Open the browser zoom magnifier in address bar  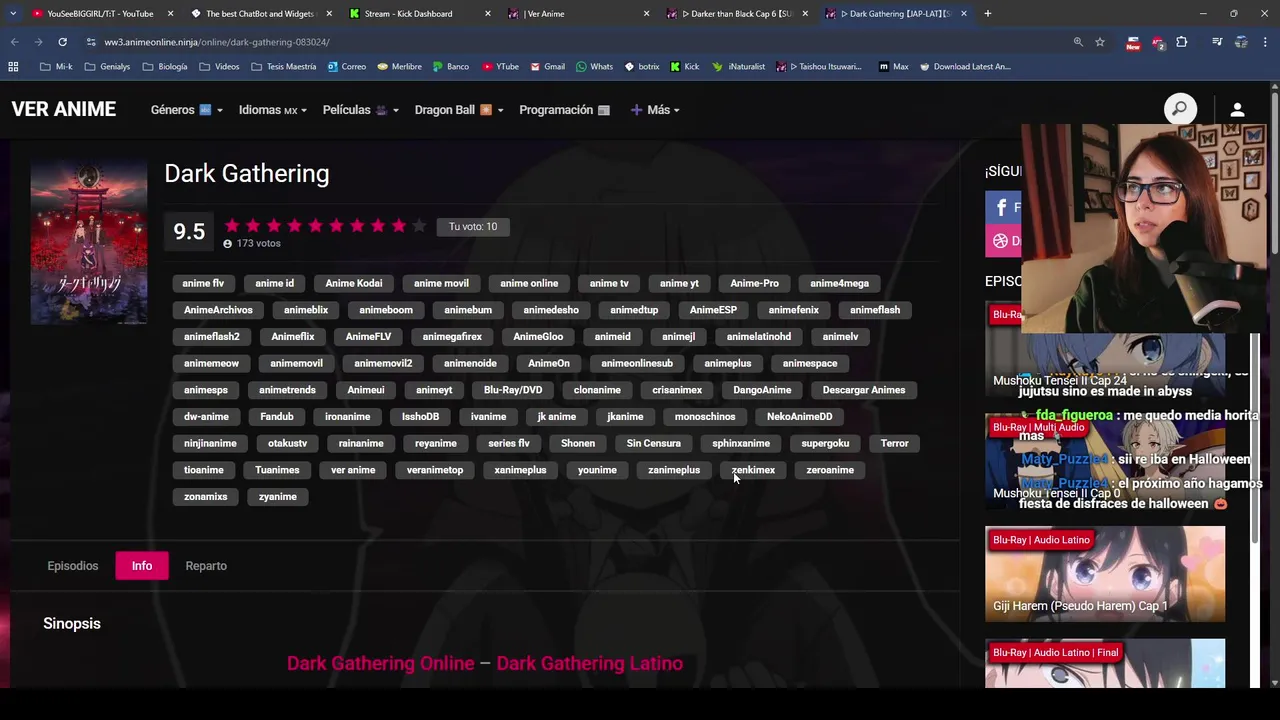[x=1078, y=42]
